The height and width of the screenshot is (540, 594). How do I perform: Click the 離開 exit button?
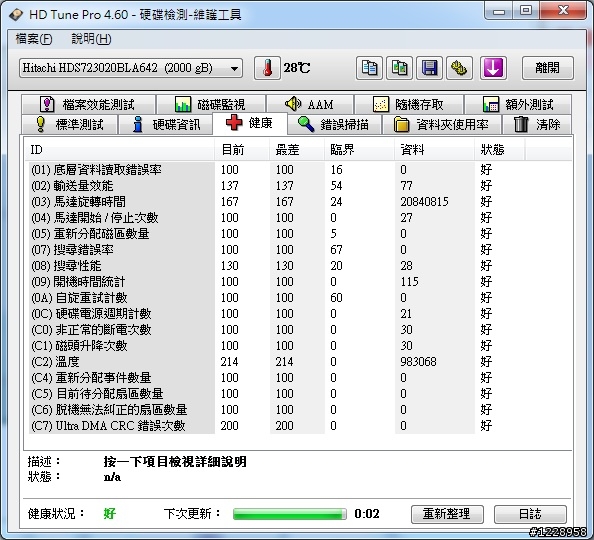[547, 68]
